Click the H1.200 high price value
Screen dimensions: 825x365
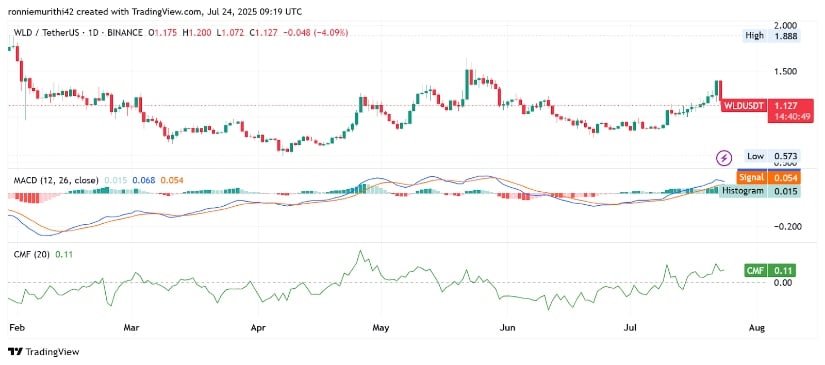(x=198, y=33)
